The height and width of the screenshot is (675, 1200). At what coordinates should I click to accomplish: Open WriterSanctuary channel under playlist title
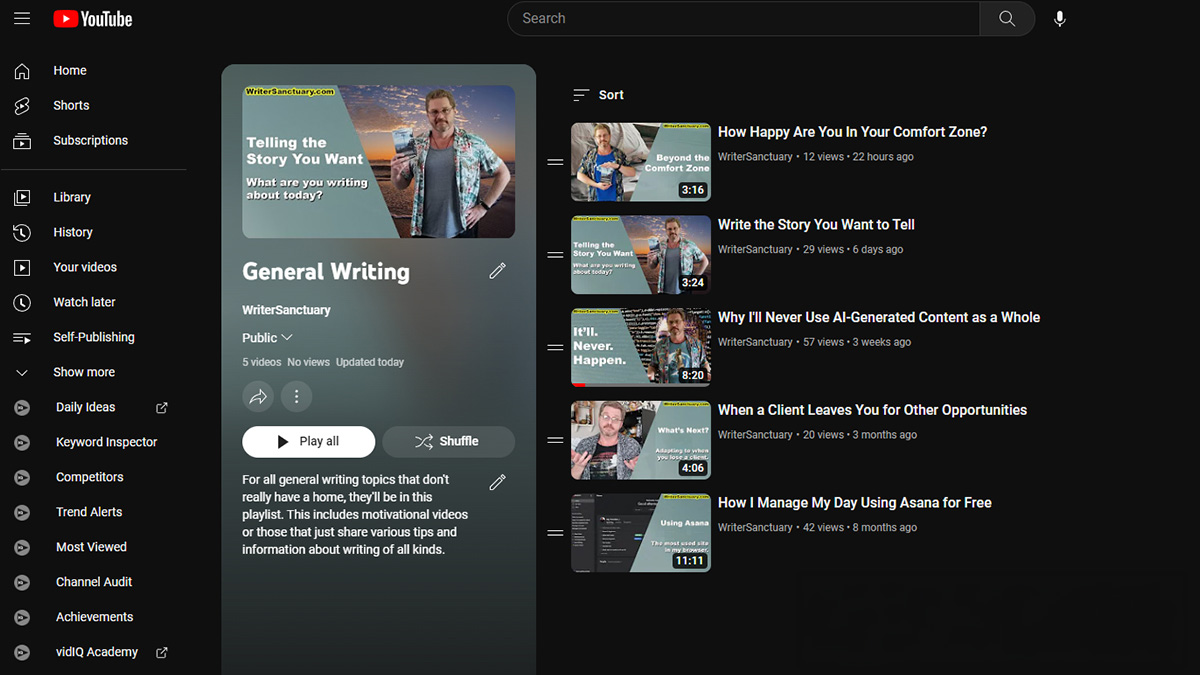click(286, 310)
